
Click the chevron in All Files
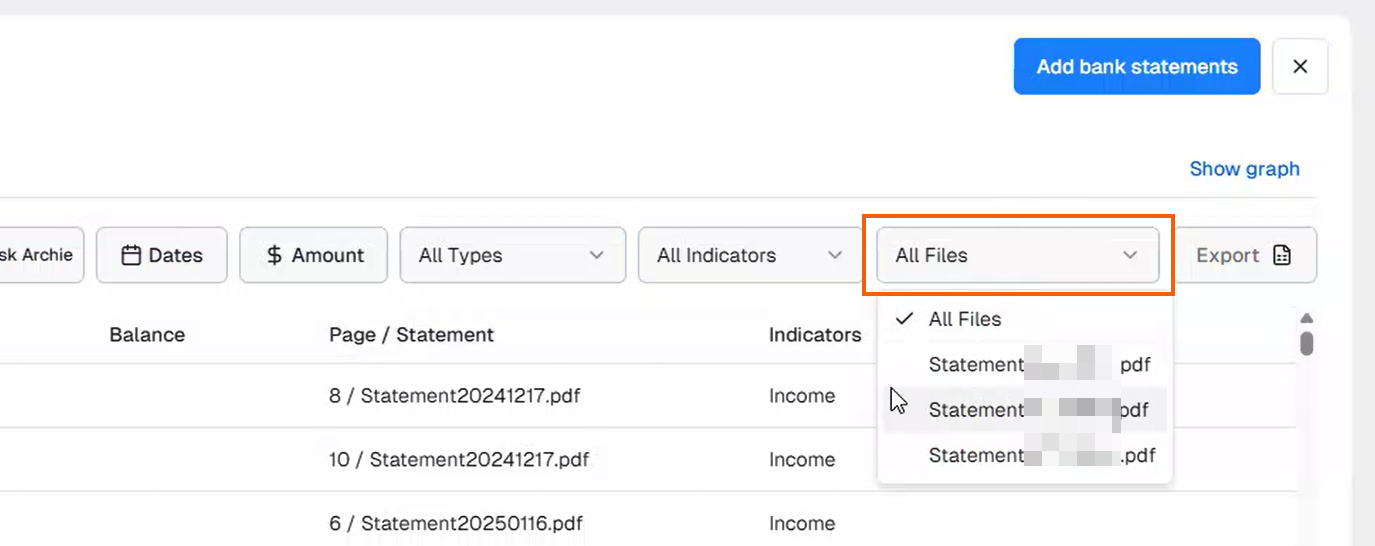1130,255
